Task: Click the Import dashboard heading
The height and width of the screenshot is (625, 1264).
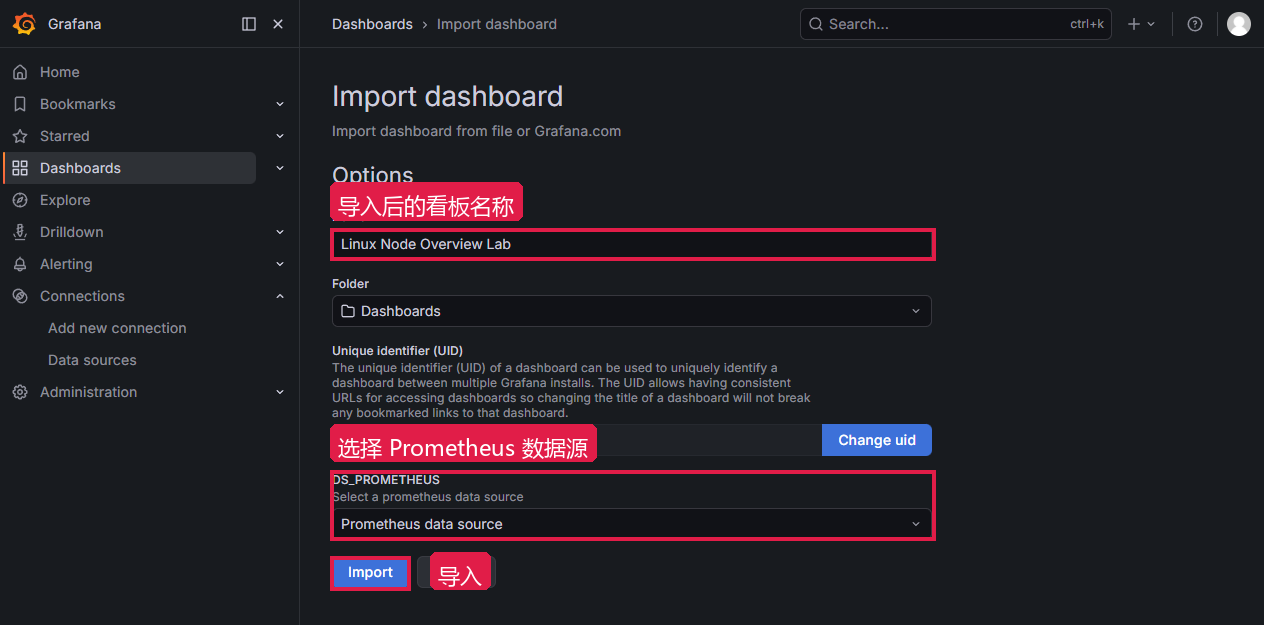Action: 447,96
